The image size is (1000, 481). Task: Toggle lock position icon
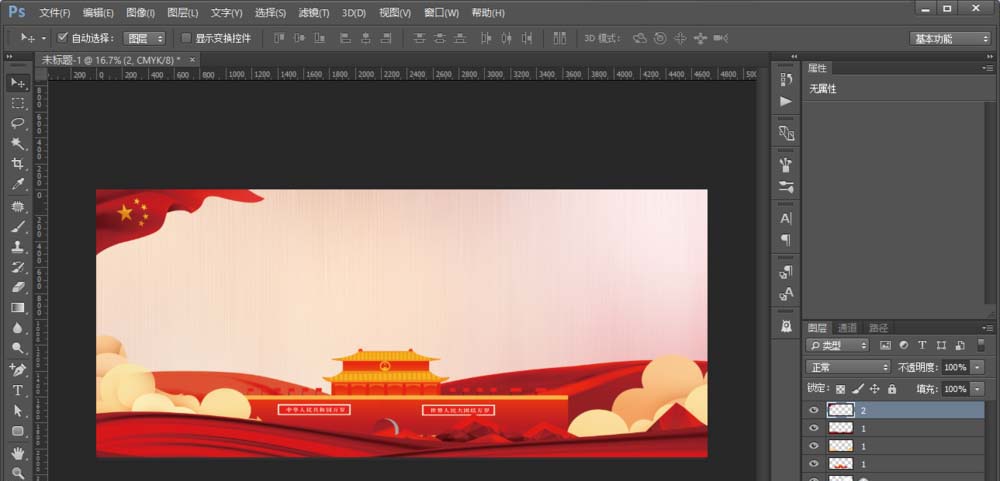click(x=875, y=388)
